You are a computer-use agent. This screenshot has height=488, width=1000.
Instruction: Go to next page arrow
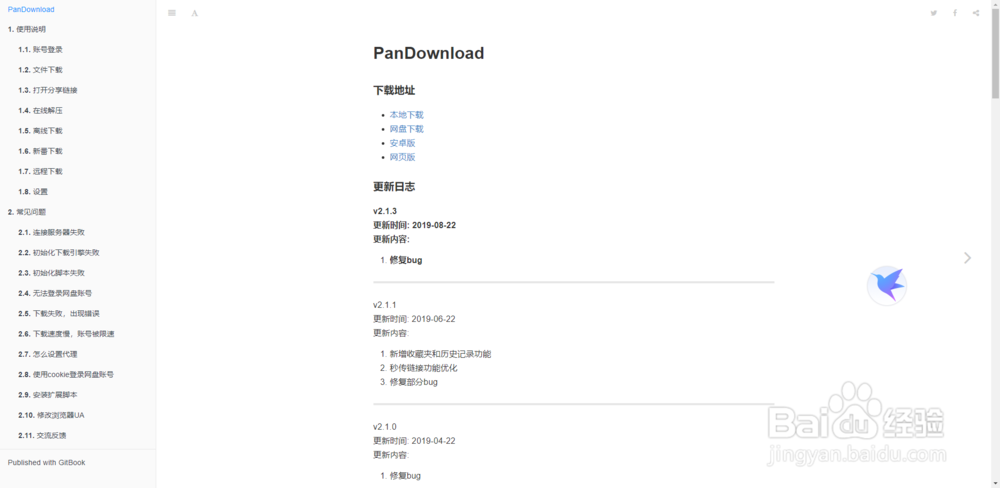(967, 258)
